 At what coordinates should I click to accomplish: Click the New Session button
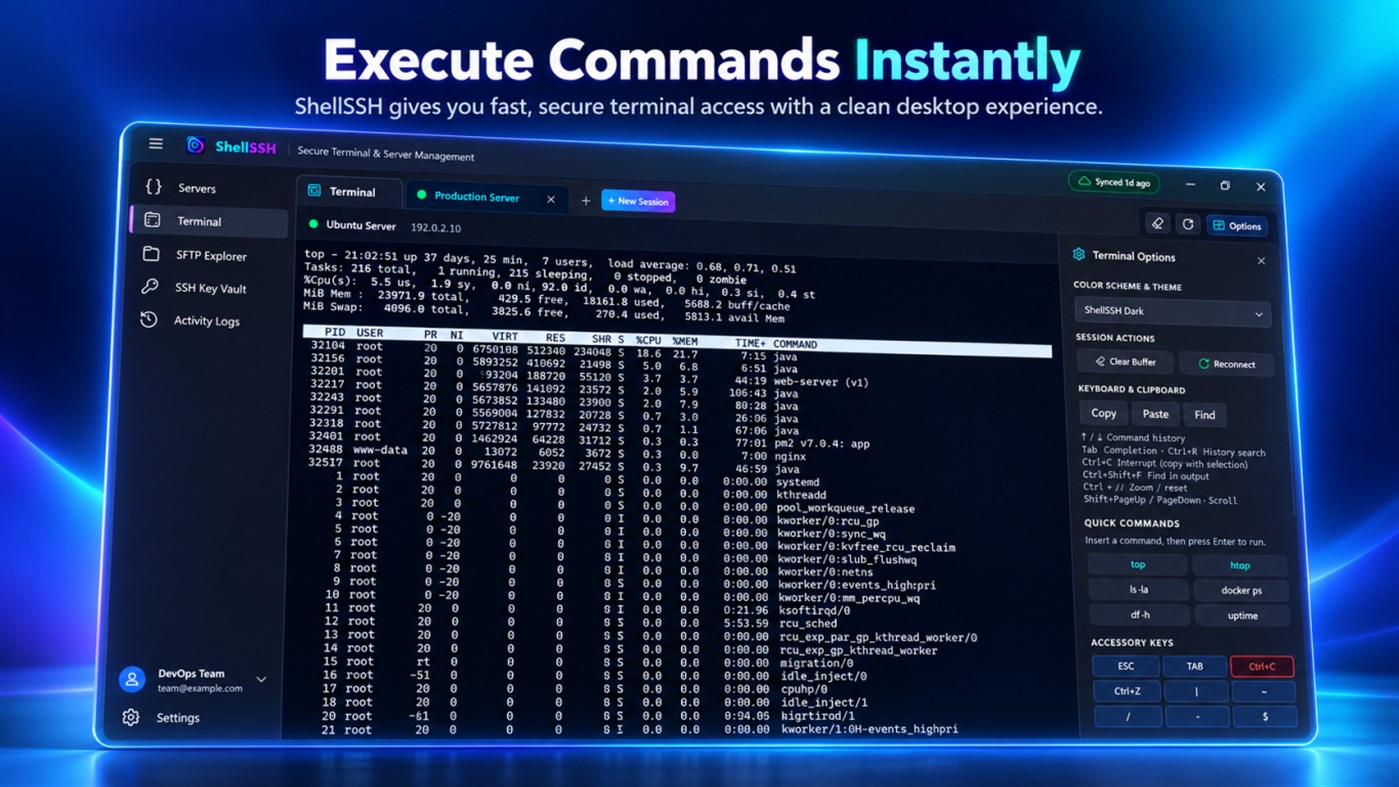(638, 201)
